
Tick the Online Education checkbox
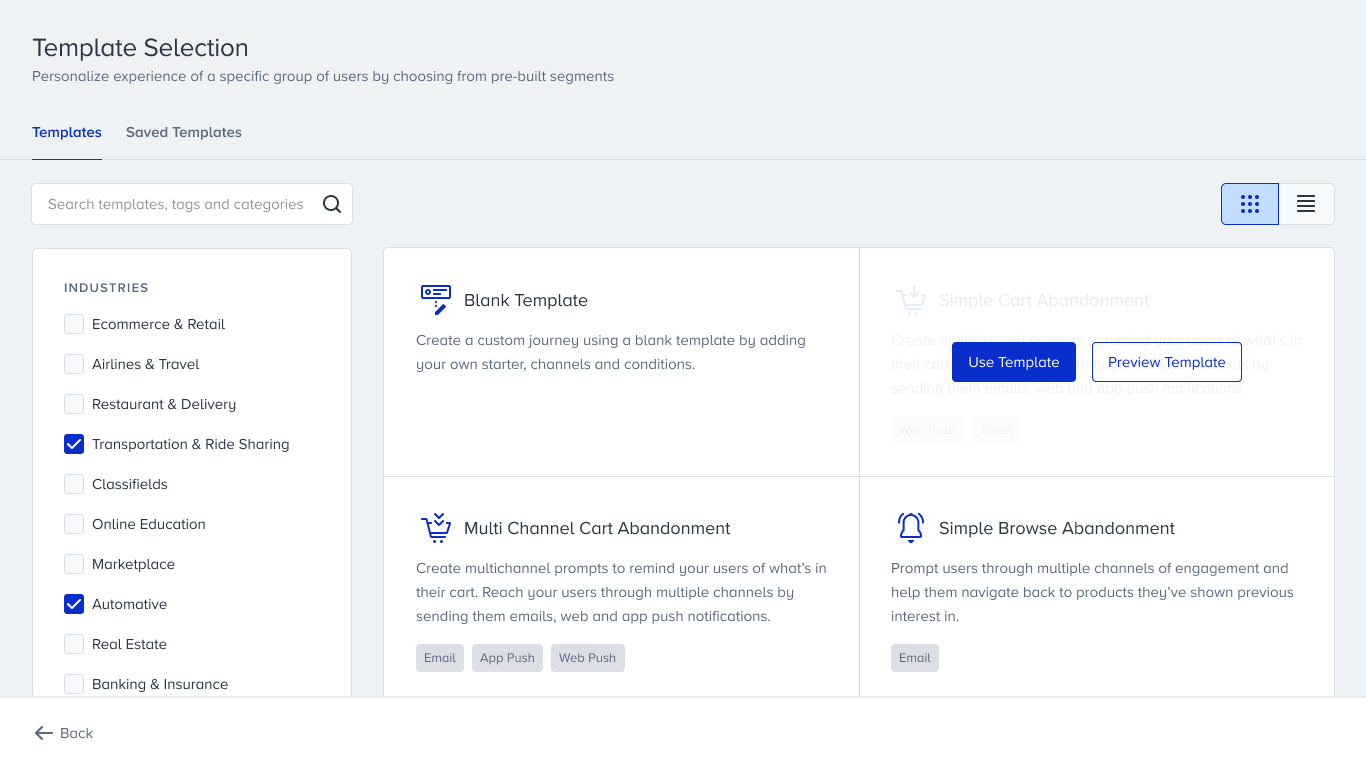(x=74, y=524)
